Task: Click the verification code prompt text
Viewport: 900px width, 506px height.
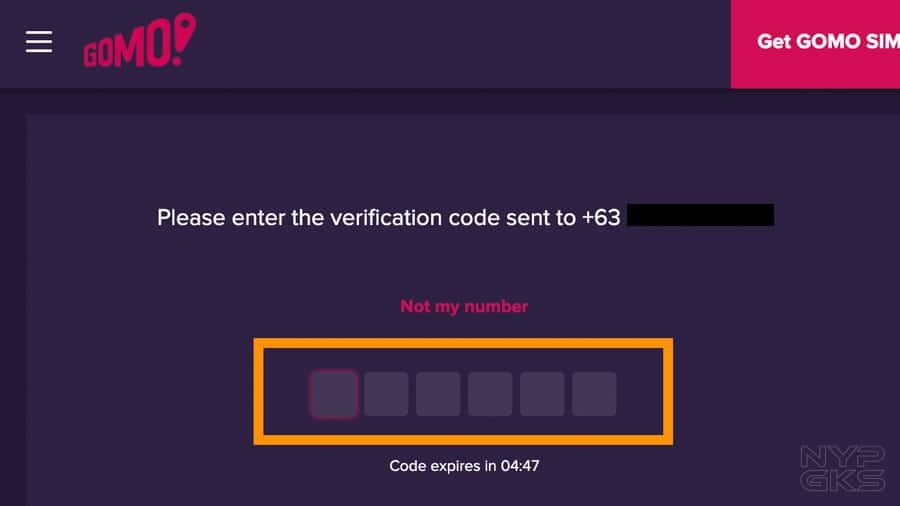Action: point(389,218)
